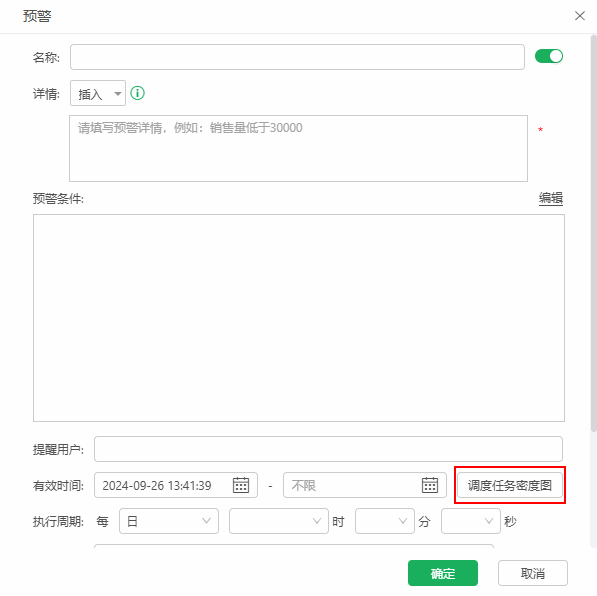Confirm with the green 确定 button
Screen dimensions: 597x596
tap(443, 573)
